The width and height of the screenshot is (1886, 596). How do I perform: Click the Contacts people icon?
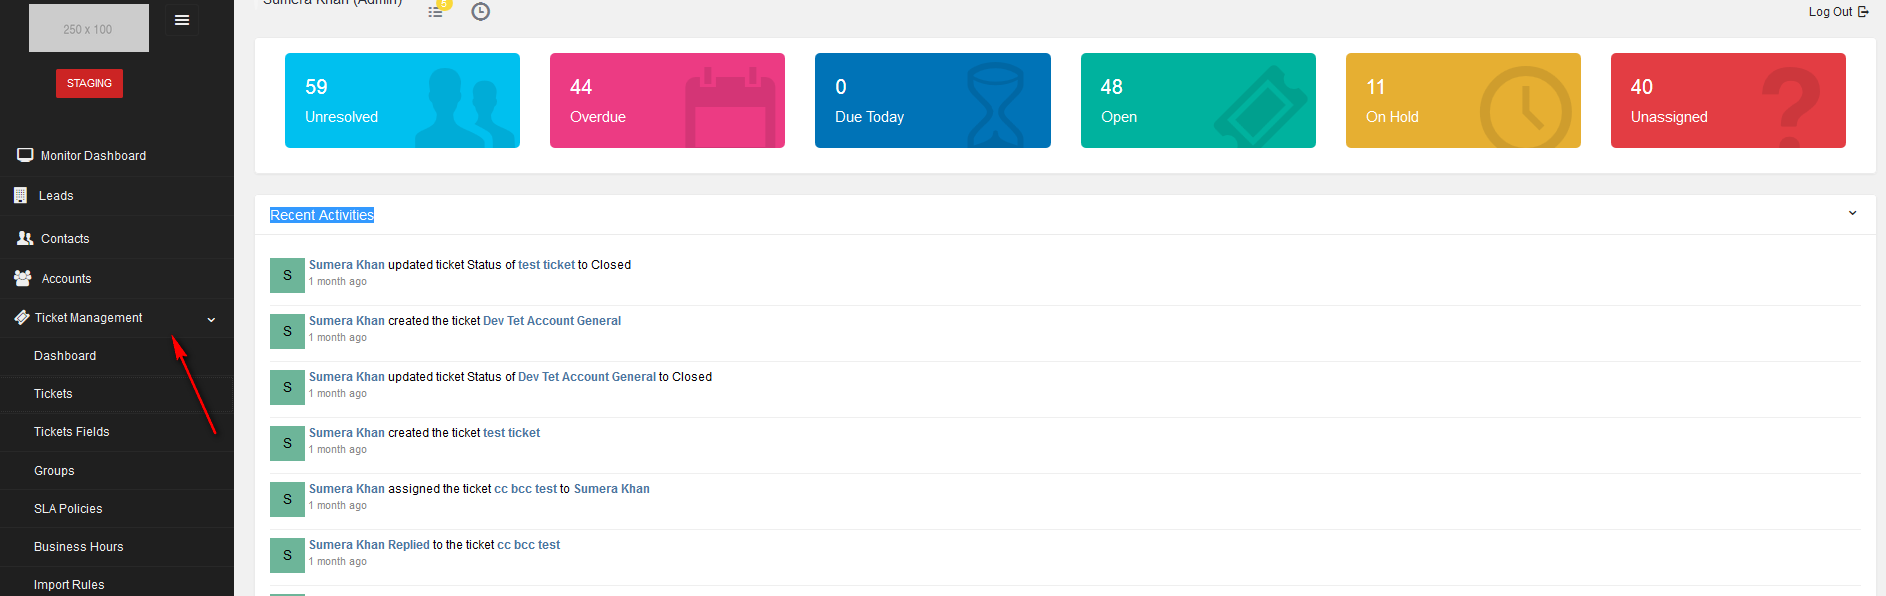[25, 238]
